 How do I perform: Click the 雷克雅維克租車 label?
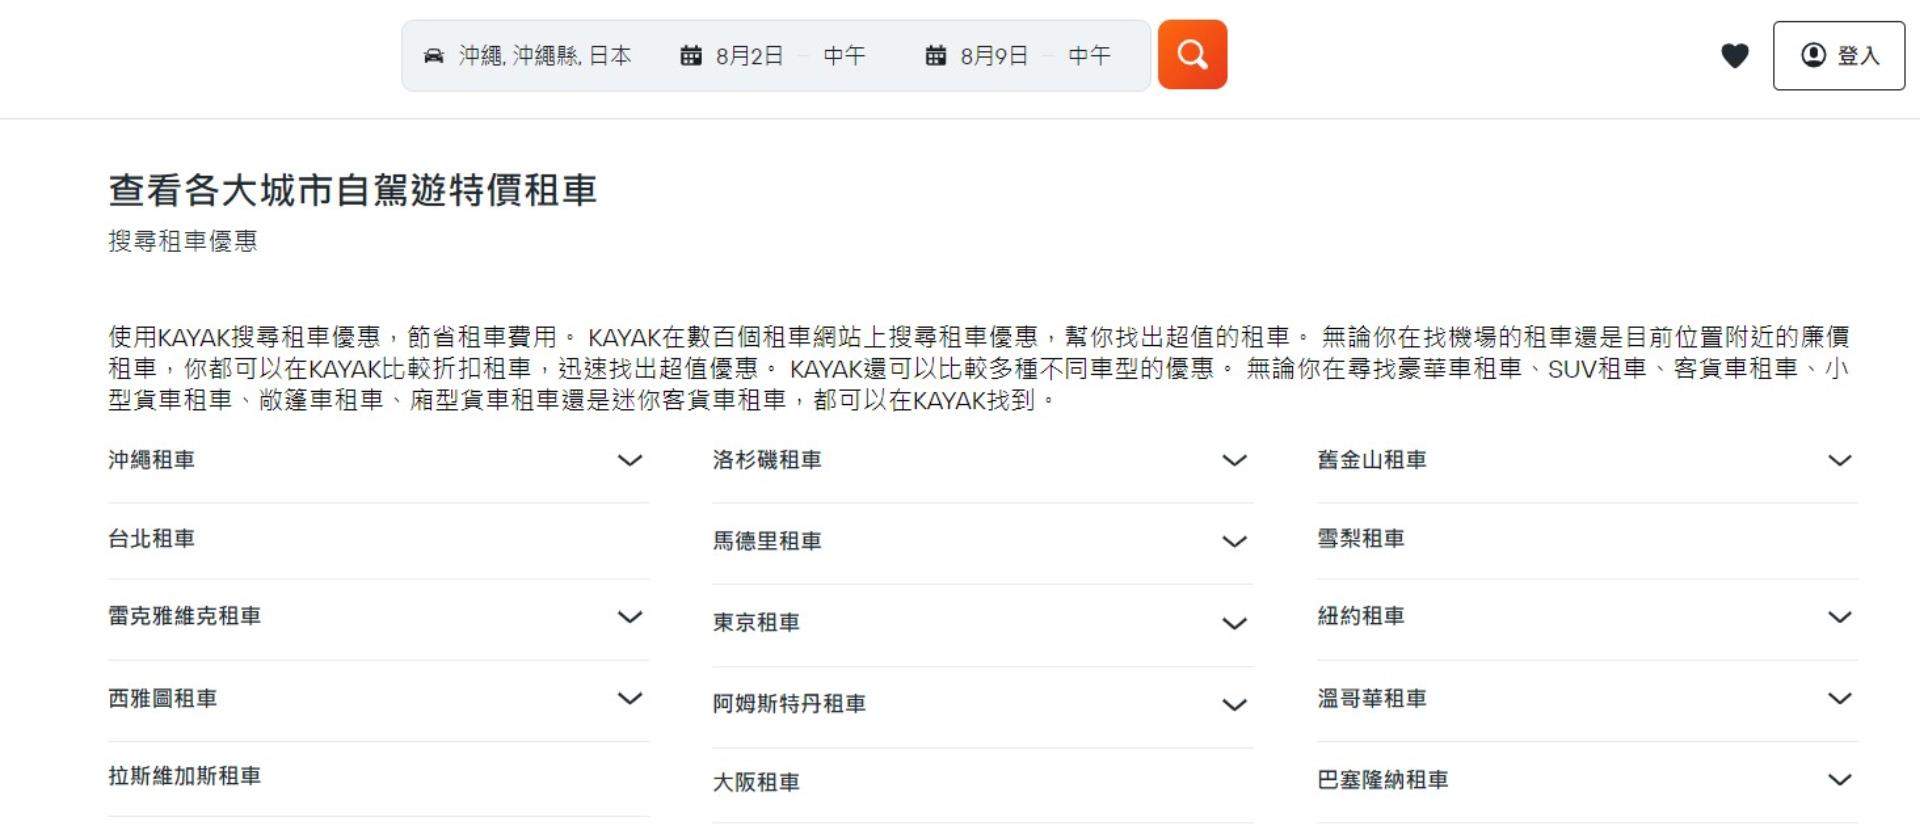(x=185, y=616)
